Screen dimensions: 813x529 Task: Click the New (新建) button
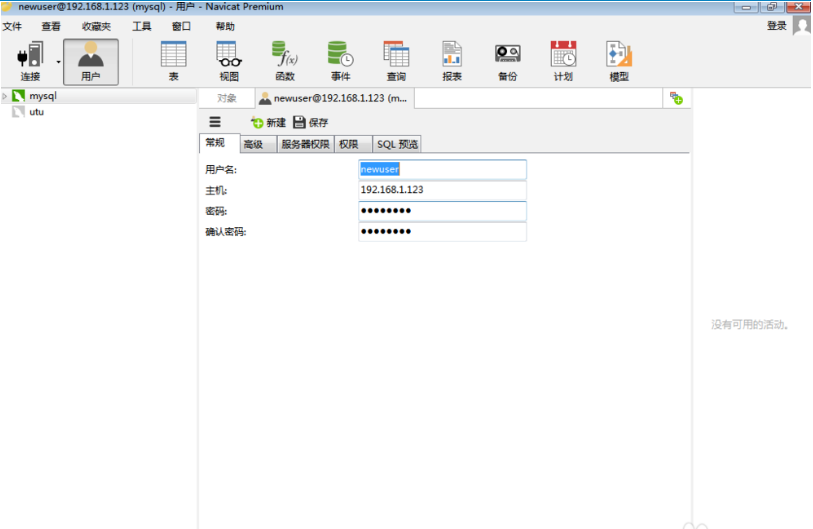tap(268, 122)
